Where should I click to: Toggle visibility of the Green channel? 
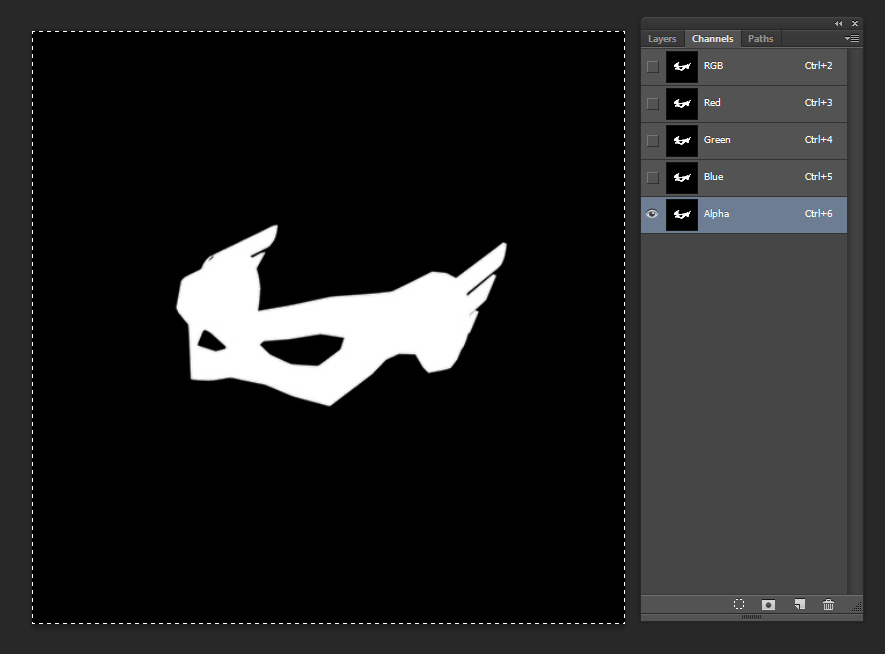652,141
